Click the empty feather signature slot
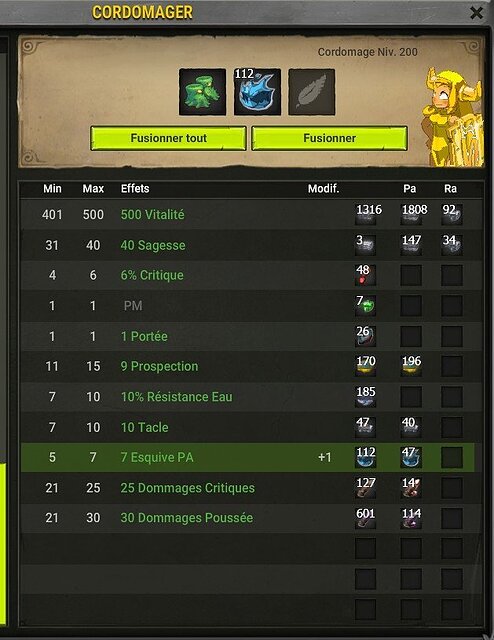The width and height of the screenshot is (494, 640). pos(312,92)
